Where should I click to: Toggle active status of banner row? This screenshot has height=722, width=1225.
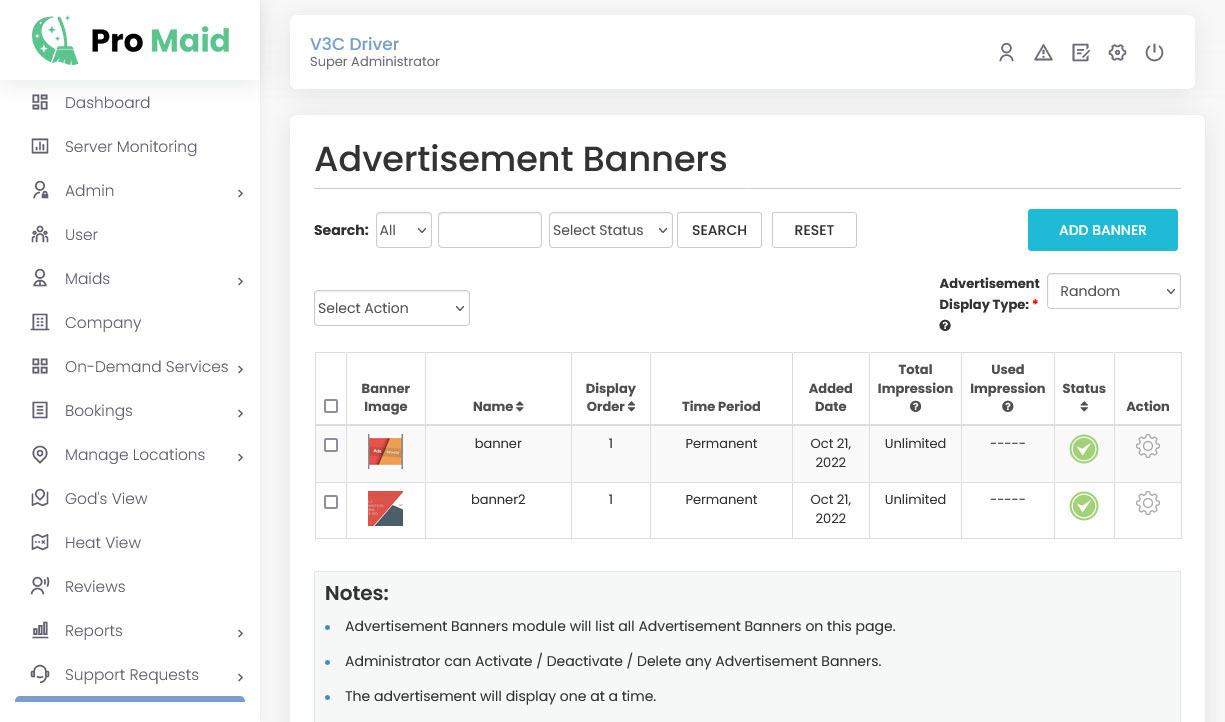1084,449
